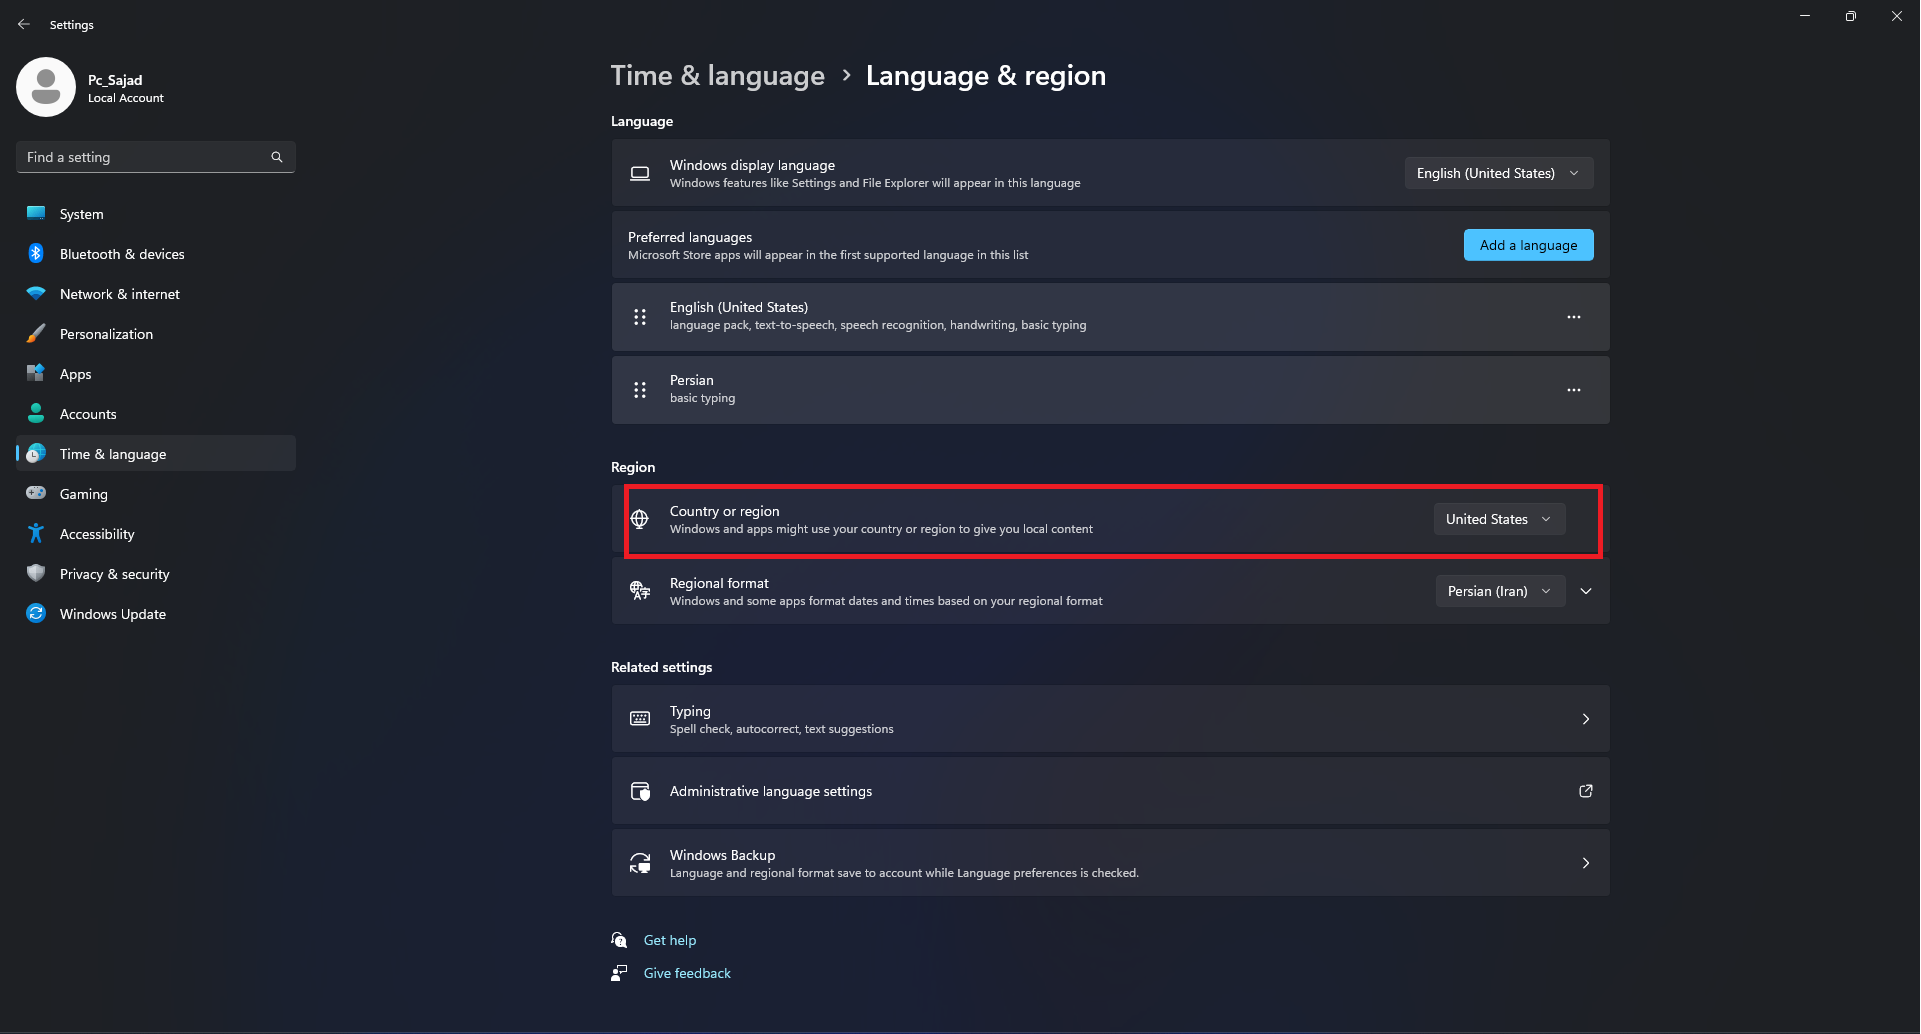Open Typing settings chevron
1921x1034 pixels.
tap(1586, 719)
